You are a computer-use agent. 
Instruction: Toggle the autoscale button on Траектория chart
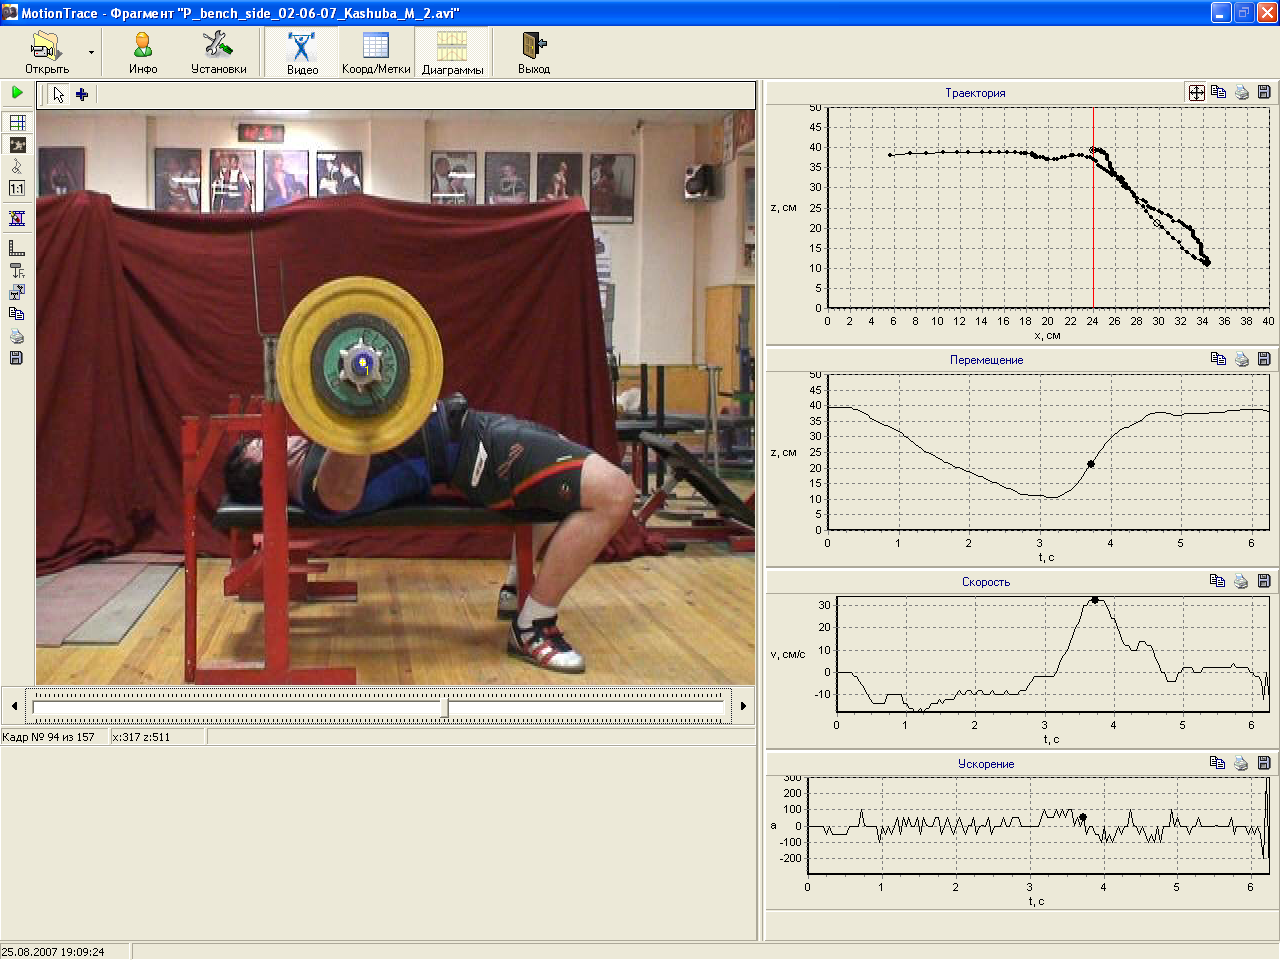pyautogui.click(x=1196, y=92)
